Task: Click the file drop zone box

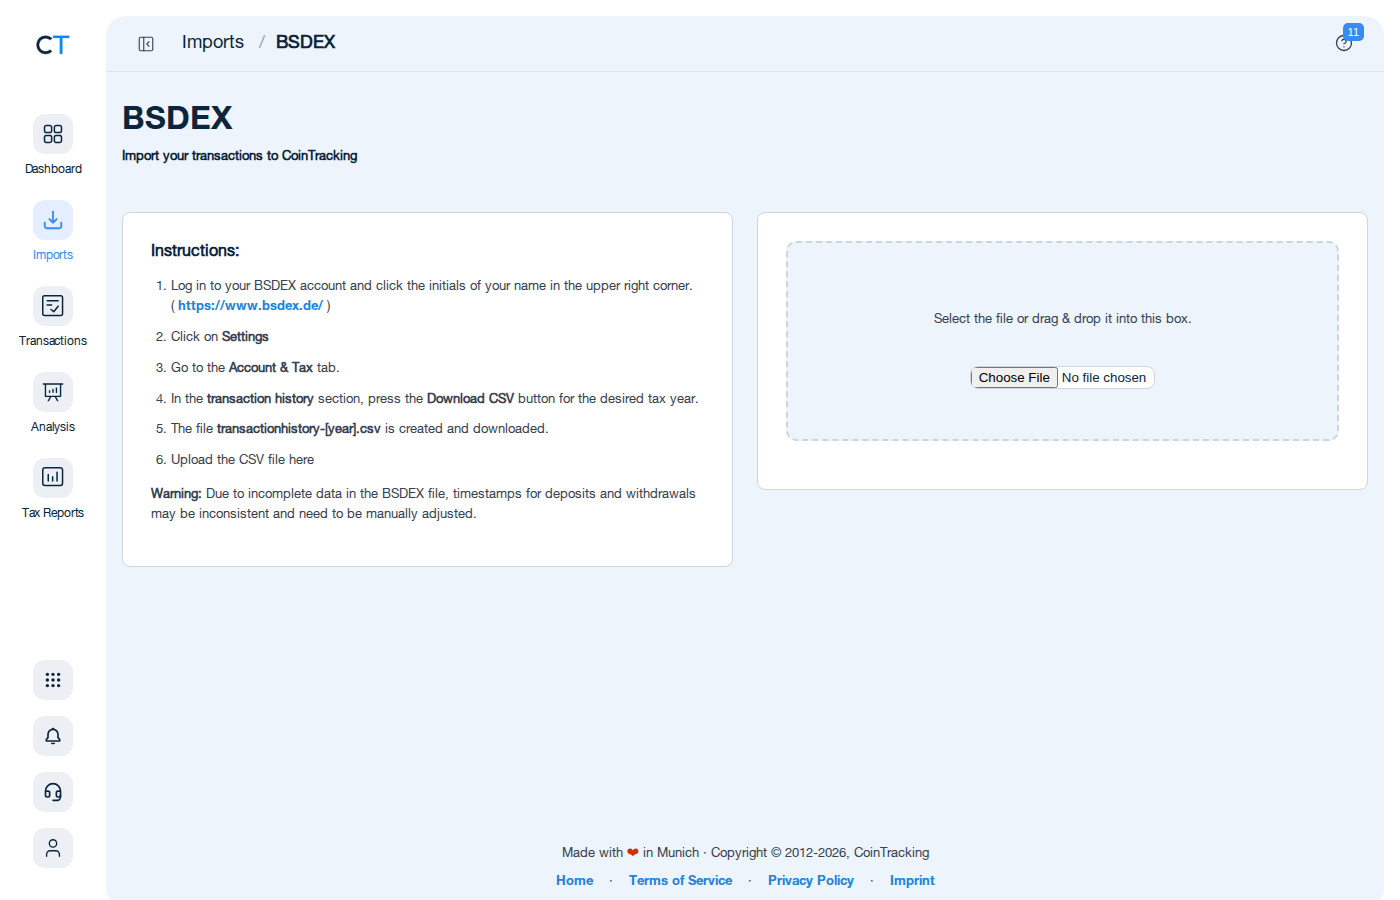Action: [1062, 341]
